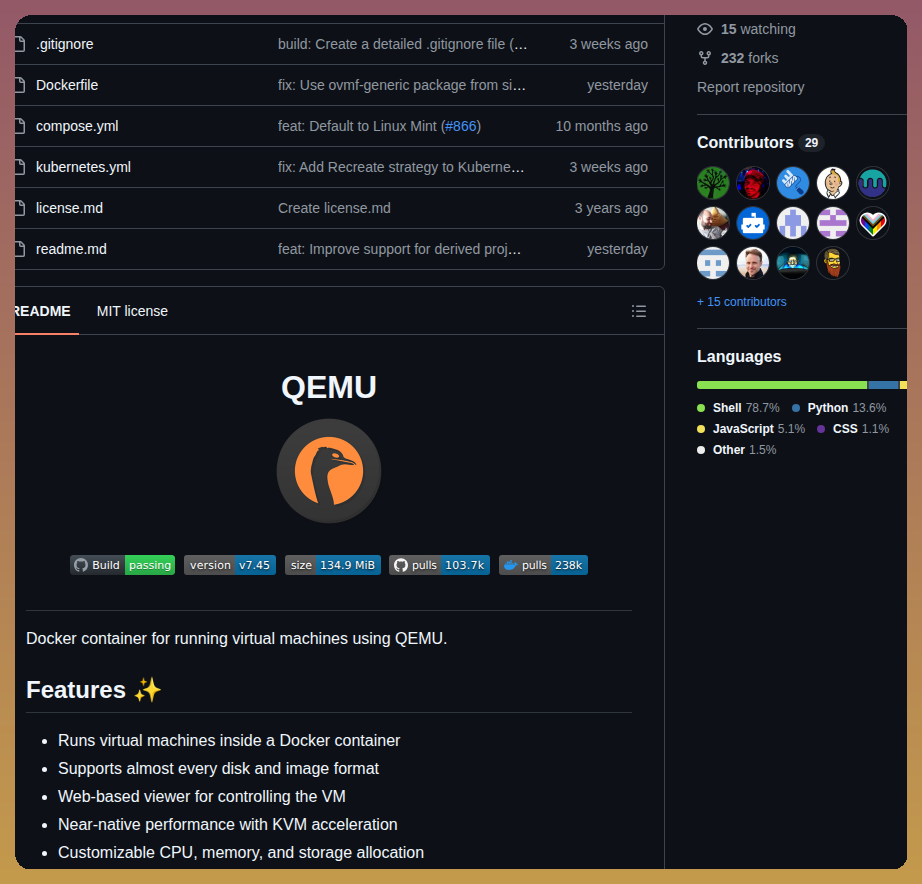Open blue cross identicon contributor avatar
The image size is (922, 884).
pyautogui.click(x=793, y=223)
